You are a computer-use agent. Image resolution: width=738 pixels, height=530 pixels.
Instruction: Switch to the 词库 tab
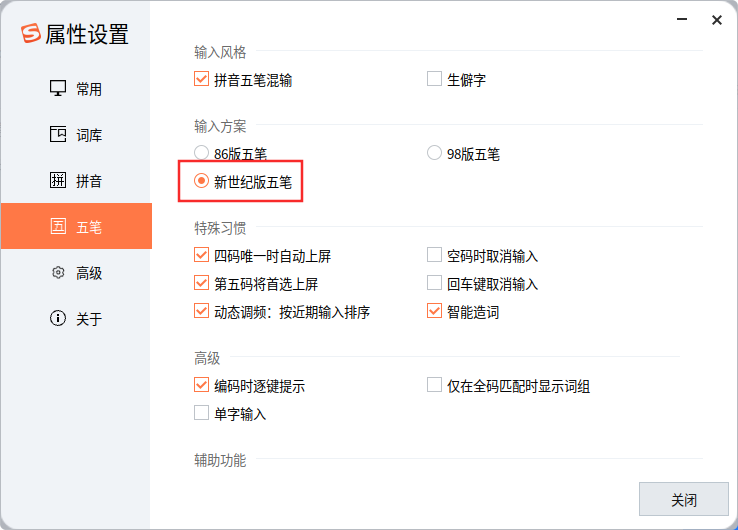pyautogui.click(x=88, y=135)
